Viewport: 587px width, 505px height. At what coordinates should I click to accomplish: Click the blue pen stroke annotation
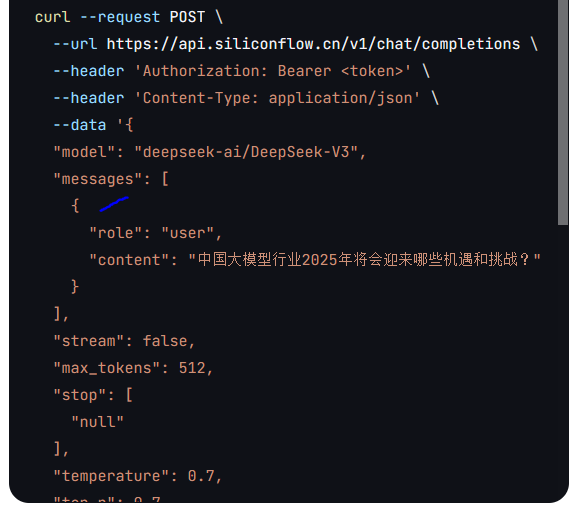[x=114, y=204]
